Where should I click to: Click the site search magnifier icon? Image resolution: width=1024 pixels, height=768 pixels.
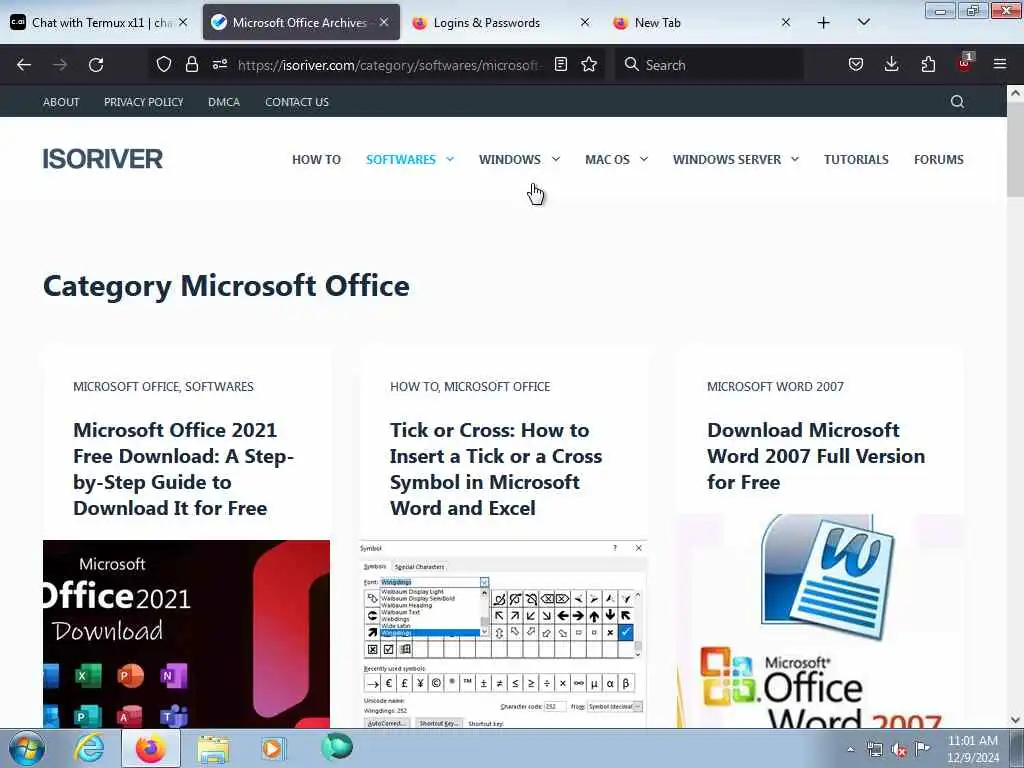click(957, 101)
